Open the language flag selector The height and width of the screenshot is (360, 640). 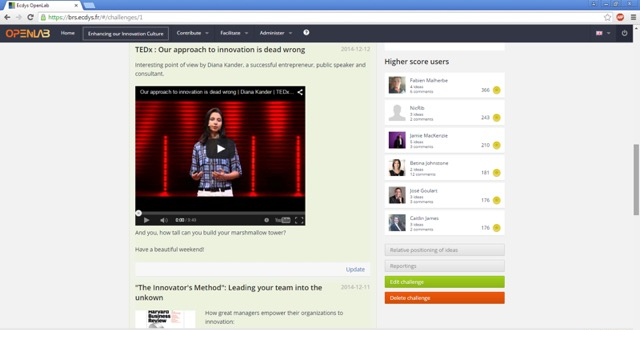coord(603,33)
